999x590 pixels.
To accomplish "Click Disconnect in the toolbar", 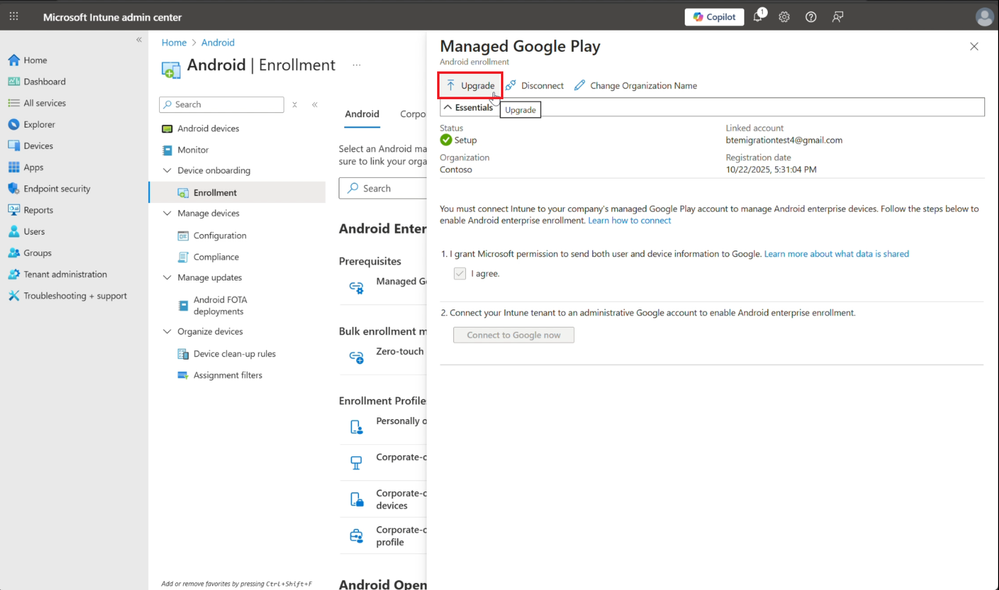I will [x=535, y=85].
